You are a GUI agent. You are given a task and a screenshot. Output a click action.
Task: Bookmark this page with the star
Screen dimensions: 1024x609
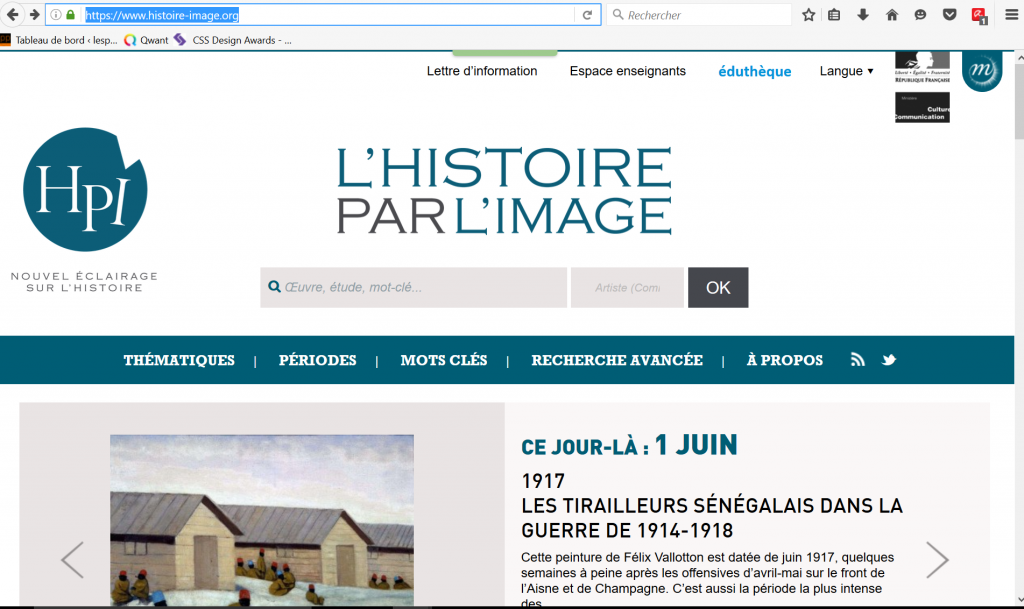coord(807,15)
